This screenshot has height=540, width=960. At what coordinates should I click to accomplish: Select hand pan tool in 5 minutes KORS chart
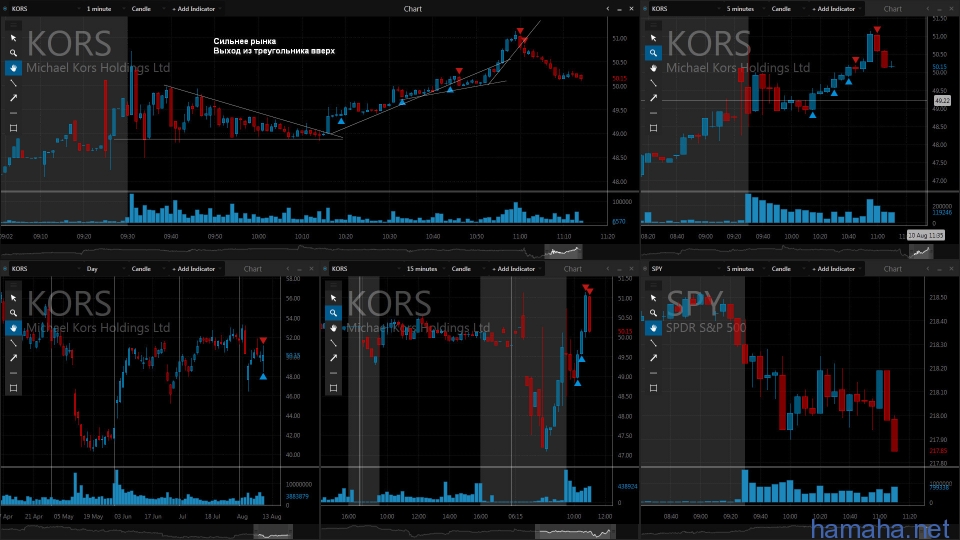coord(653,68)
